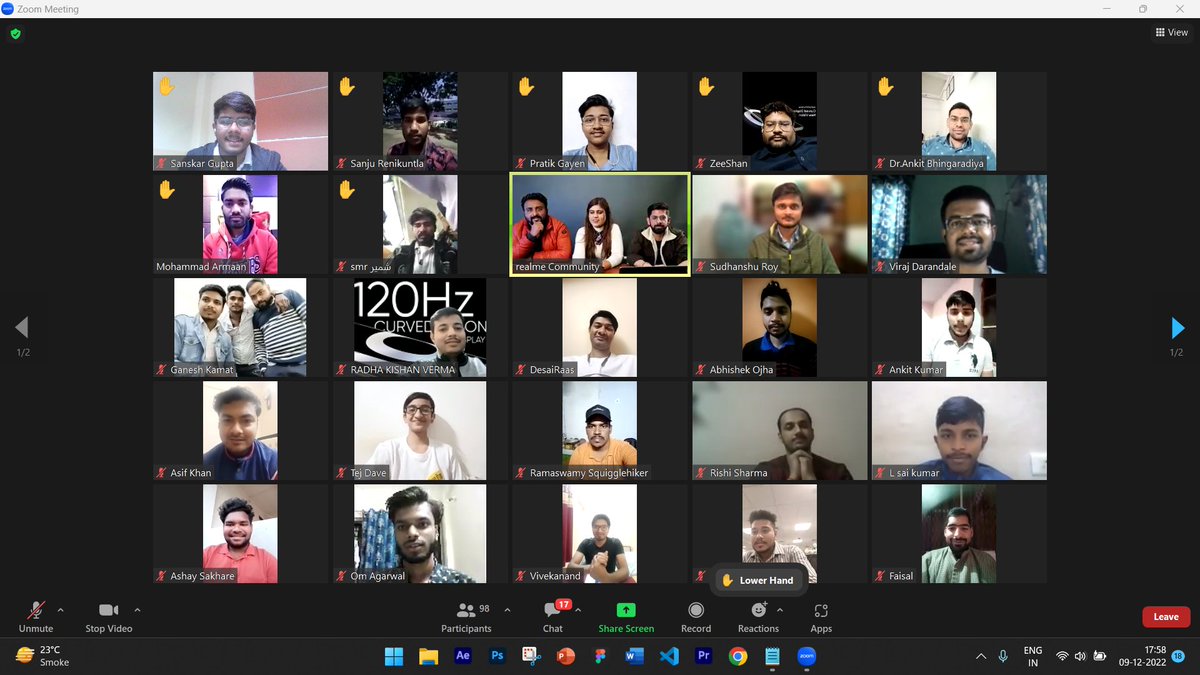Click the name label "L sai kumar"
This screenshot has width=1200, height=675.
tap(914, 473)
